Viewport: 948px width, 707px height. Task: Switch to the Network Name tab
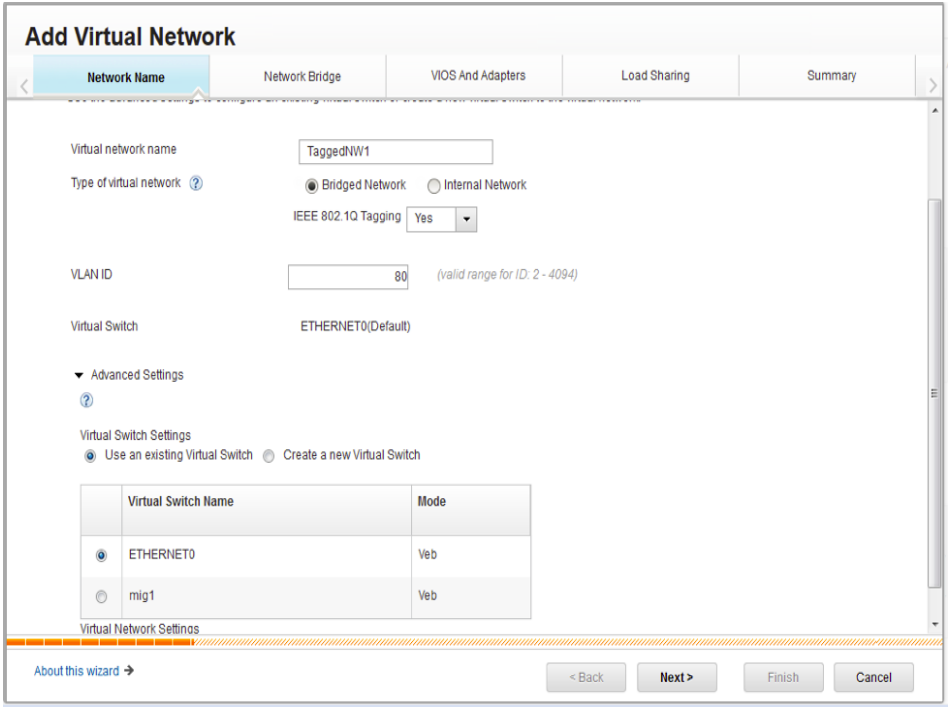[122, 76]
